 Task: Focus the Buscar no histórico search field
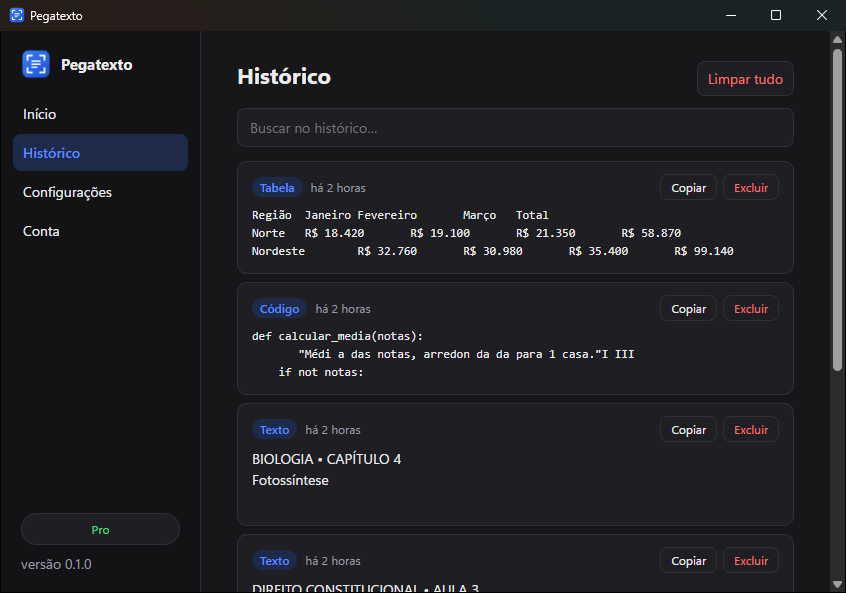click(x=515, y=128)
